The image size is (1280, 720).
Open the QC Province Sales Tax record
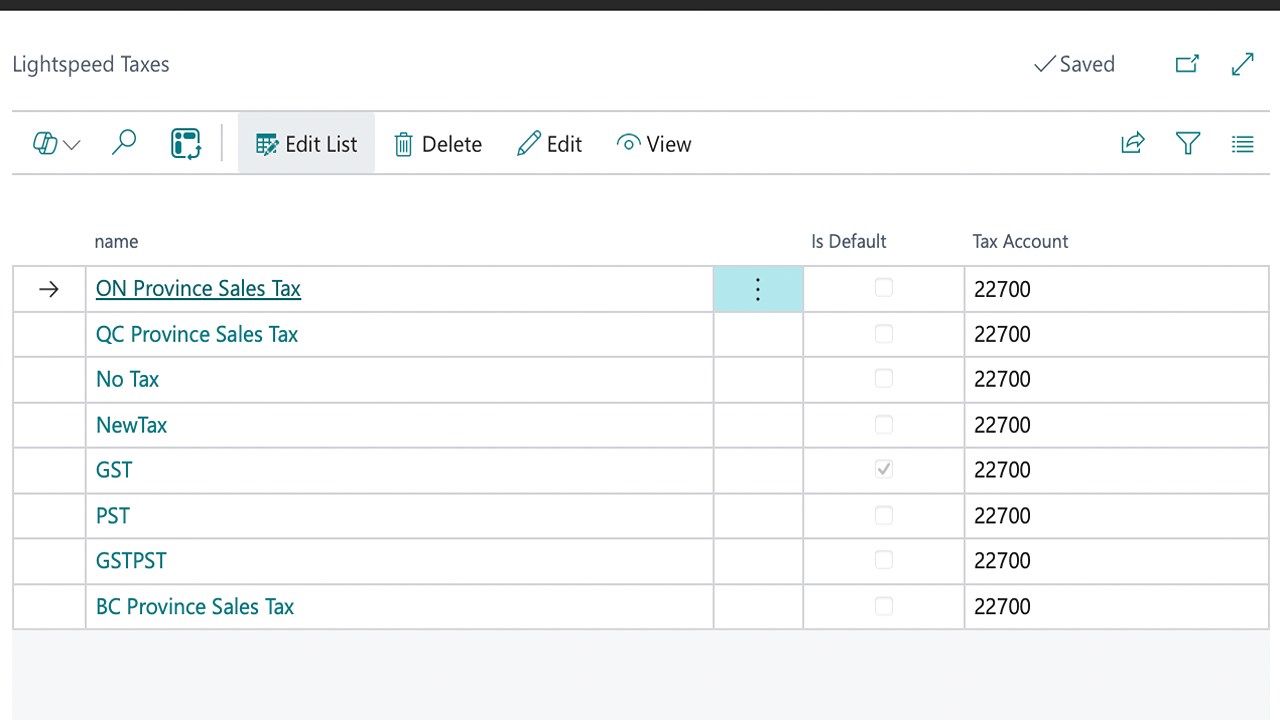point(197,334)
